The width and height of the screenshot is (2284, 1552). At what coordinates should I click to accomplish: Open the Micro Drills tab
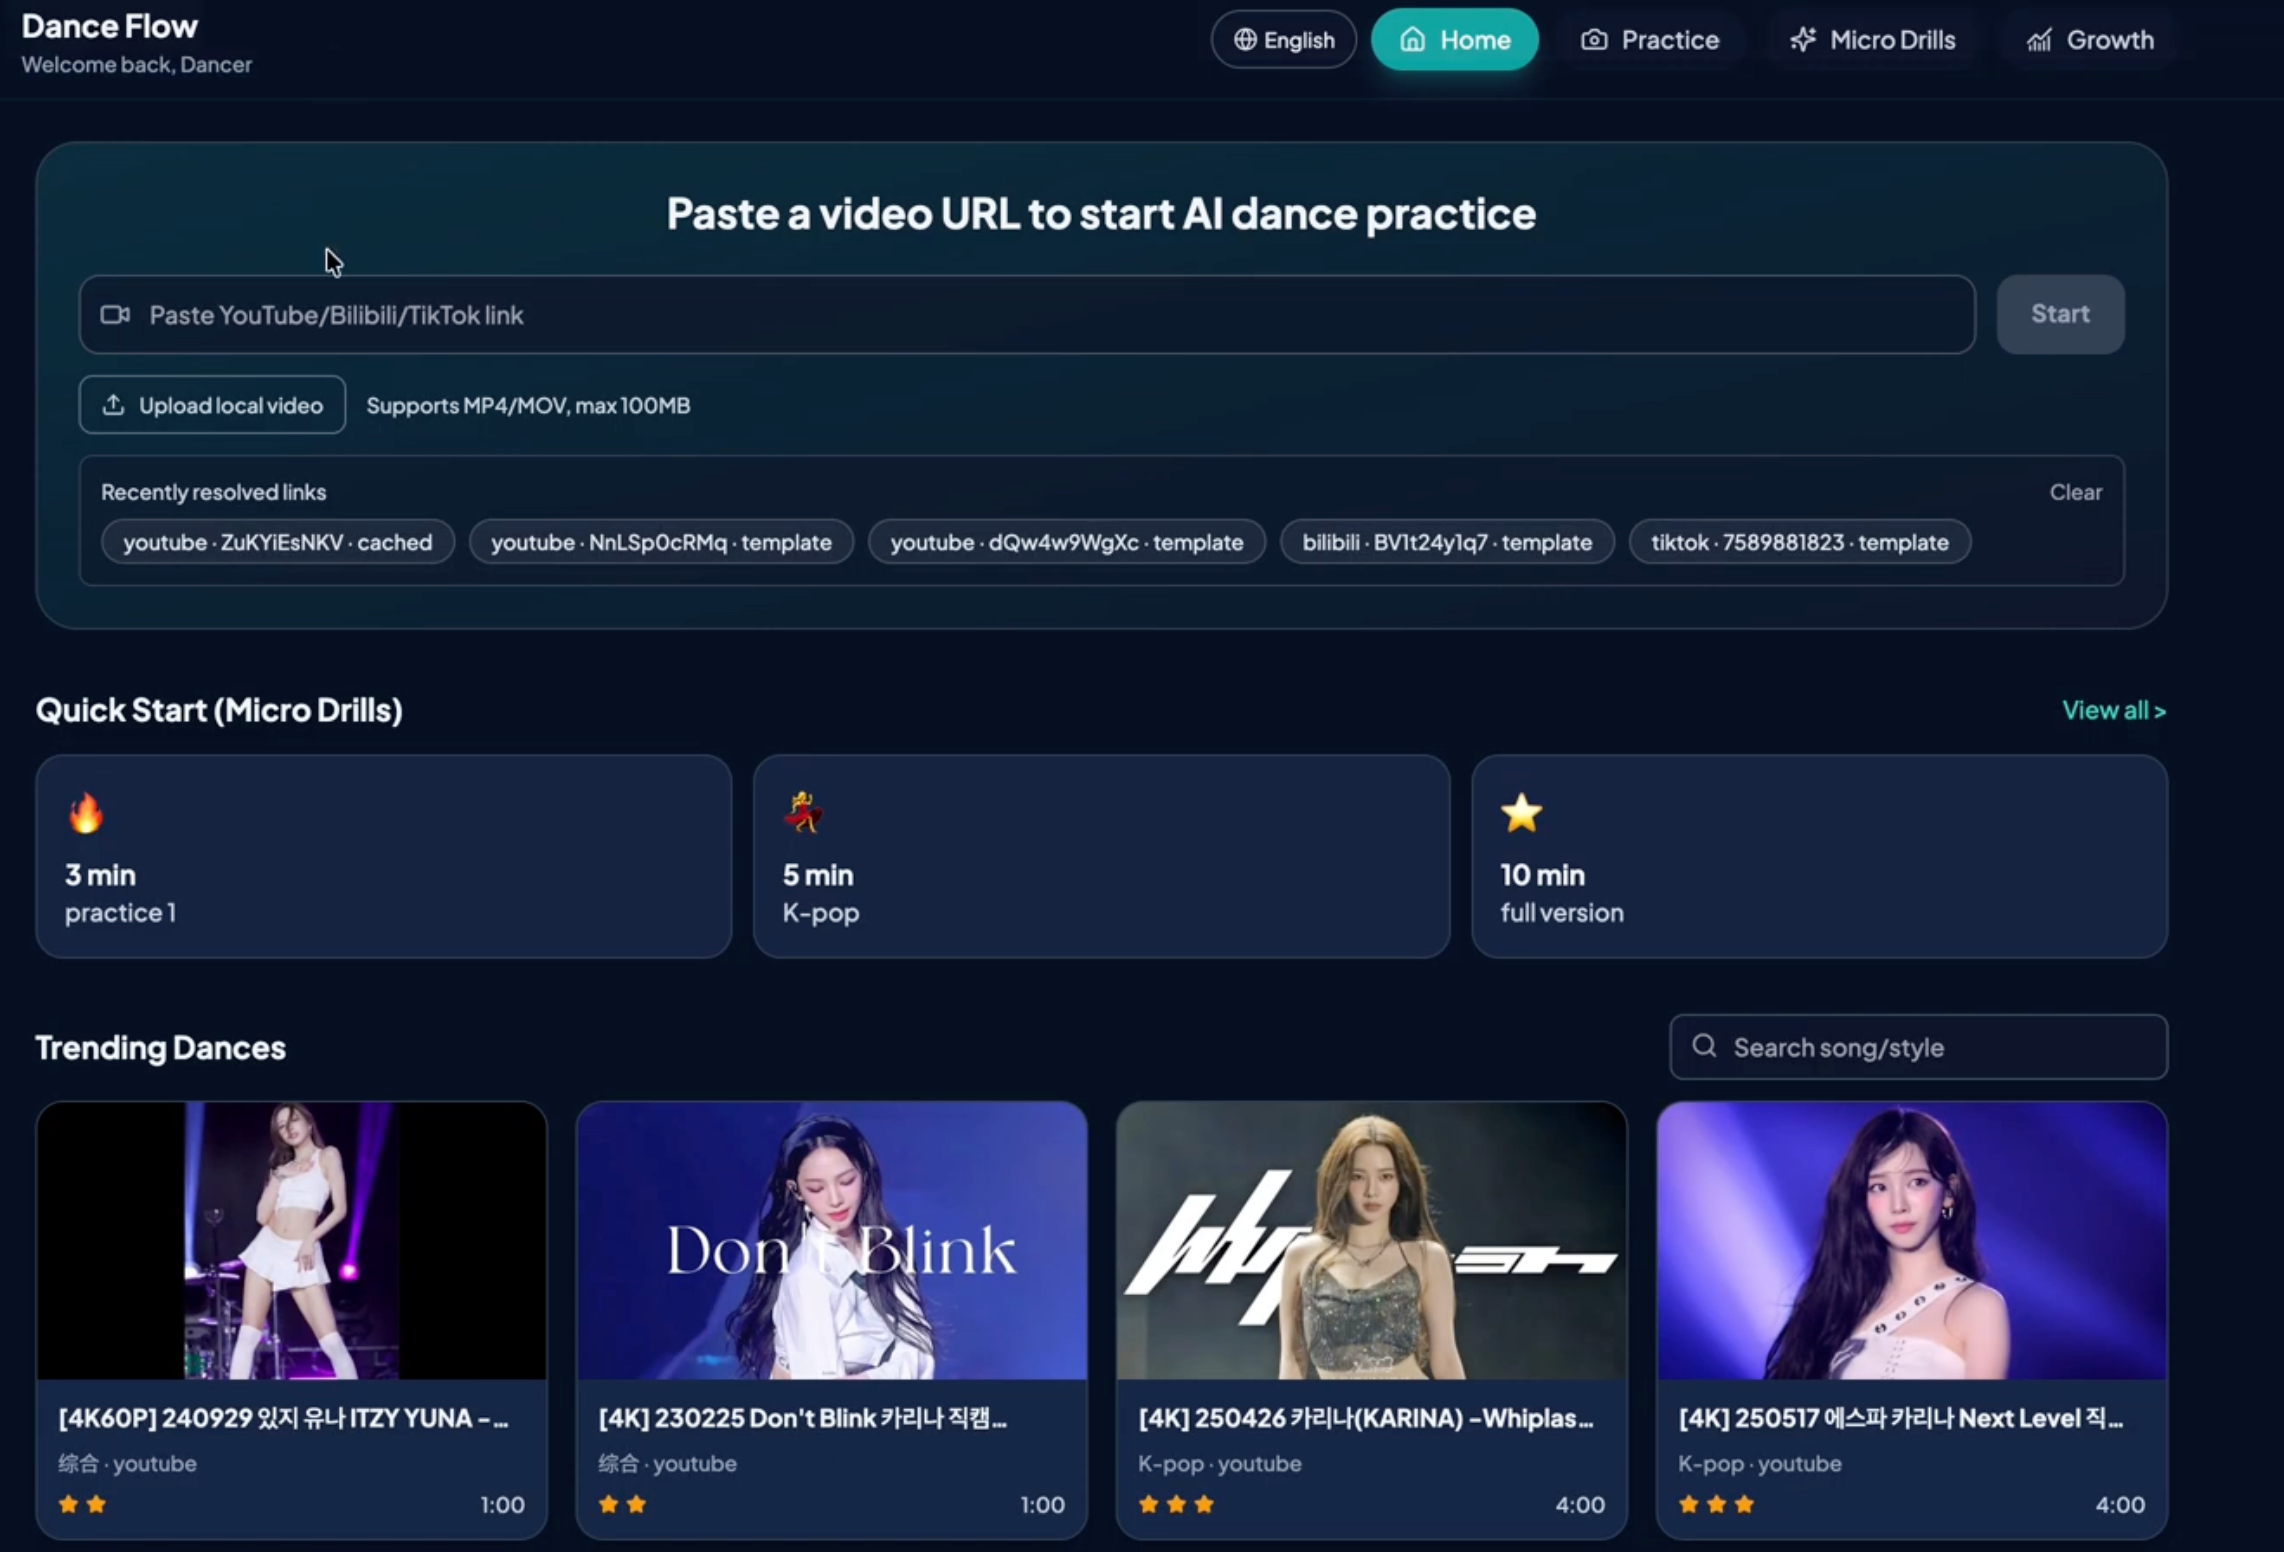(x=1873, y=40)
